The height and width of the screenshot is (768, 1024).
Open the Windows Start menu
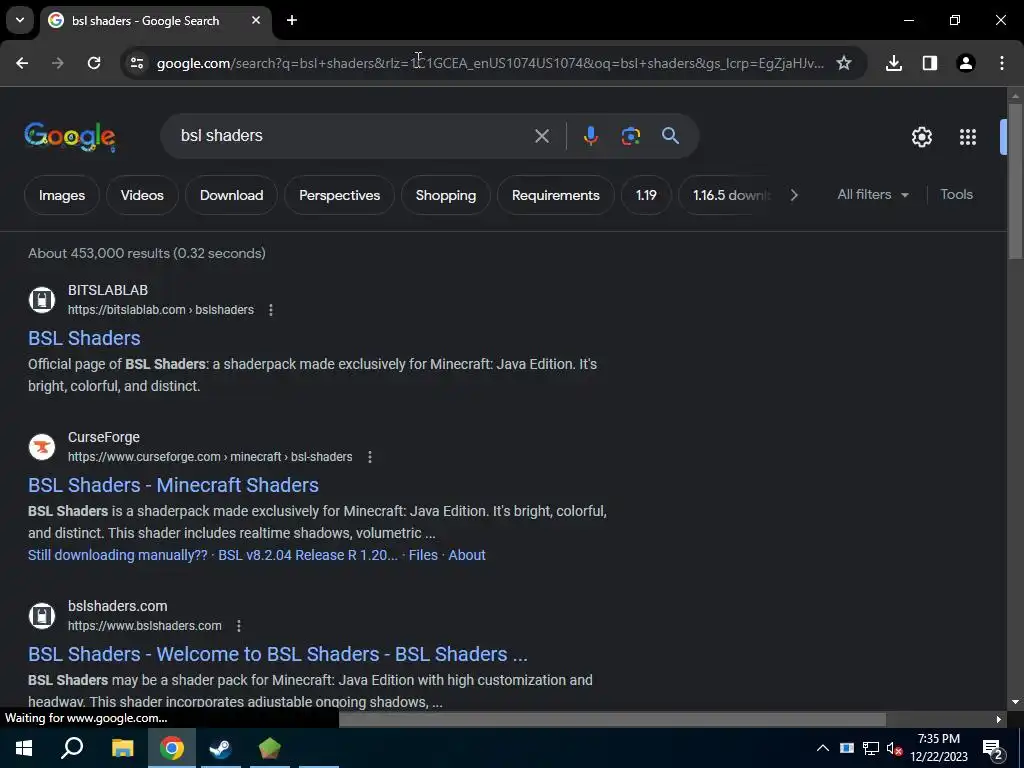[x=24, y=748]
